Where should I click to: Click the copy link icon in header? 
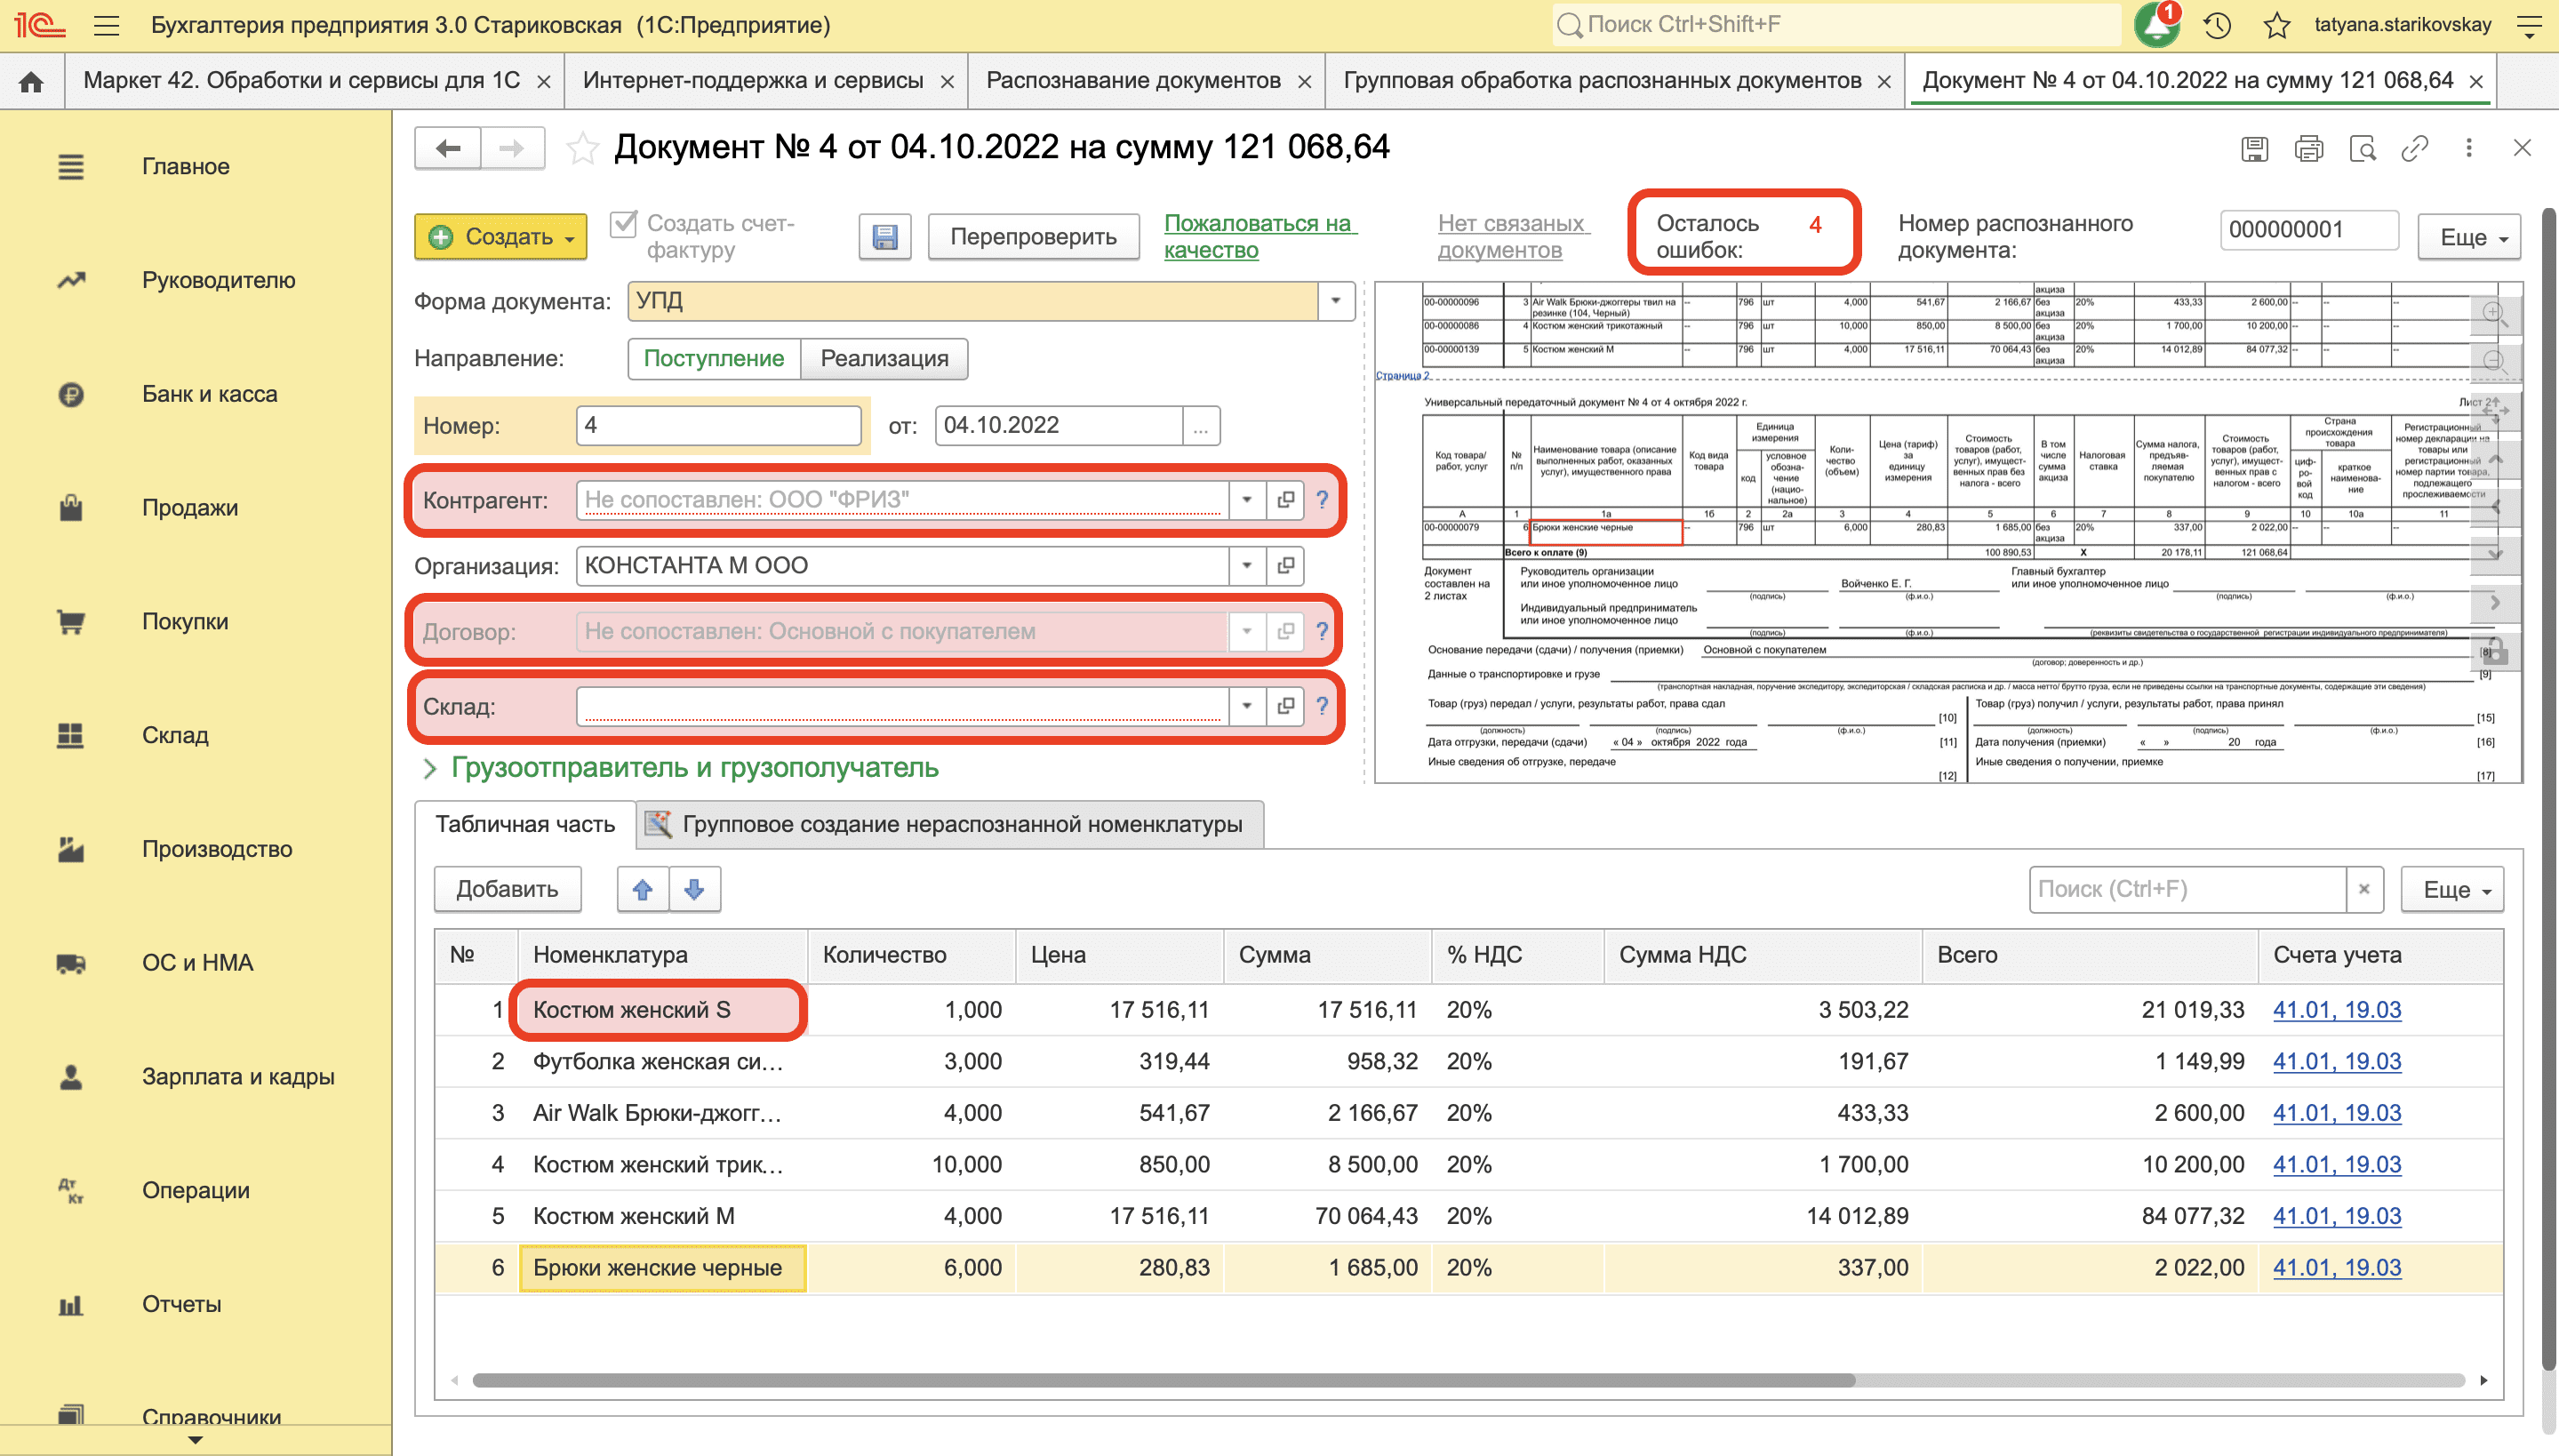coord(2414,149)
